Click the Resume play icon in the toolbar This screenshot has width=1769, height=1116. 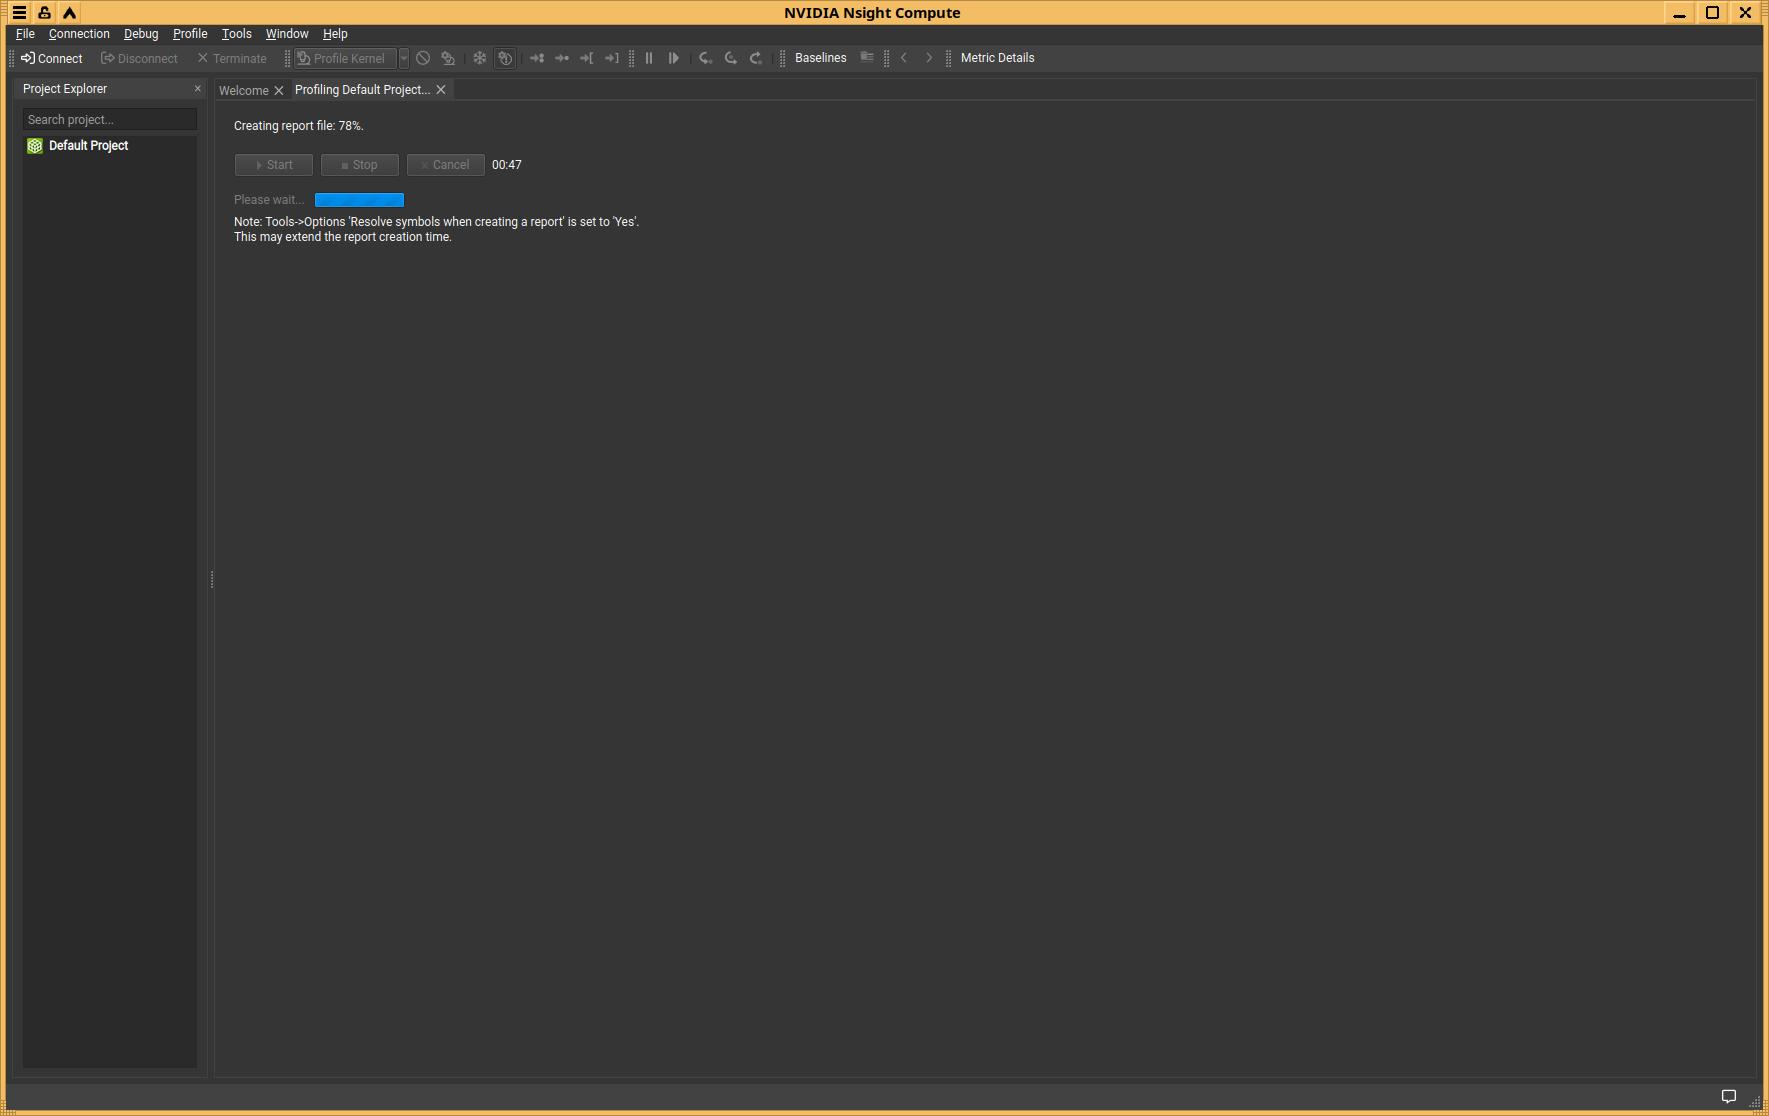pyautogui.click(x=674, y=58)
